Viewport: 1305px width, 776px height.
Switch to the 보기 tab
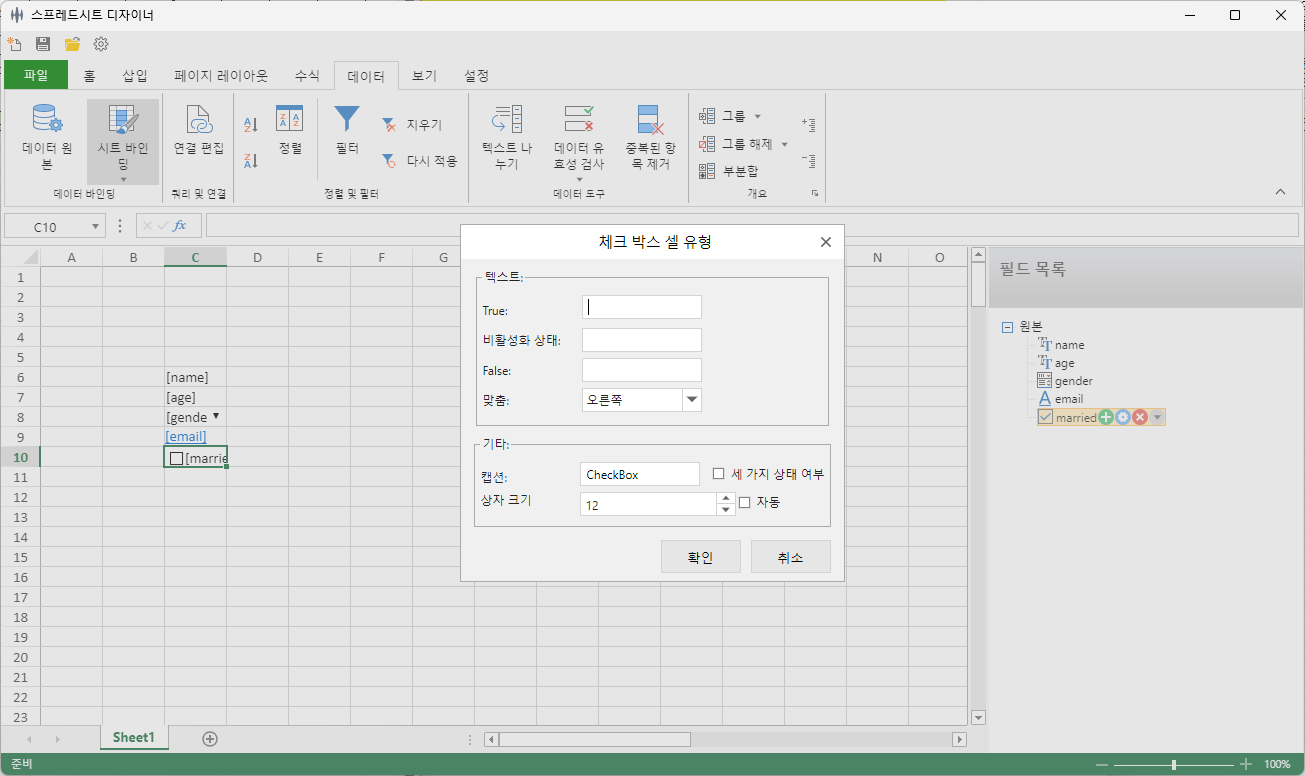coord(424,75)
